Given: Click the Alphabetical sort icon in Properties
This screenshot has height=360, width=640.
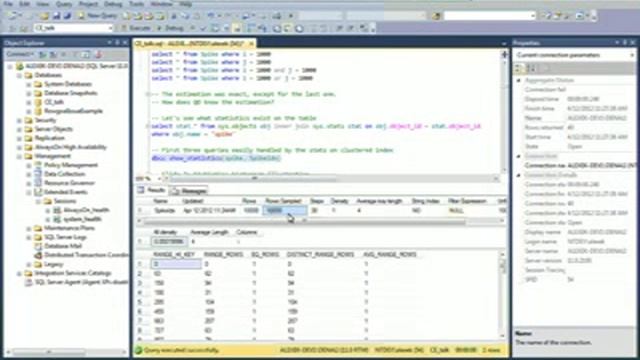Looking at the screenshot, I should [x=531, y=68].
